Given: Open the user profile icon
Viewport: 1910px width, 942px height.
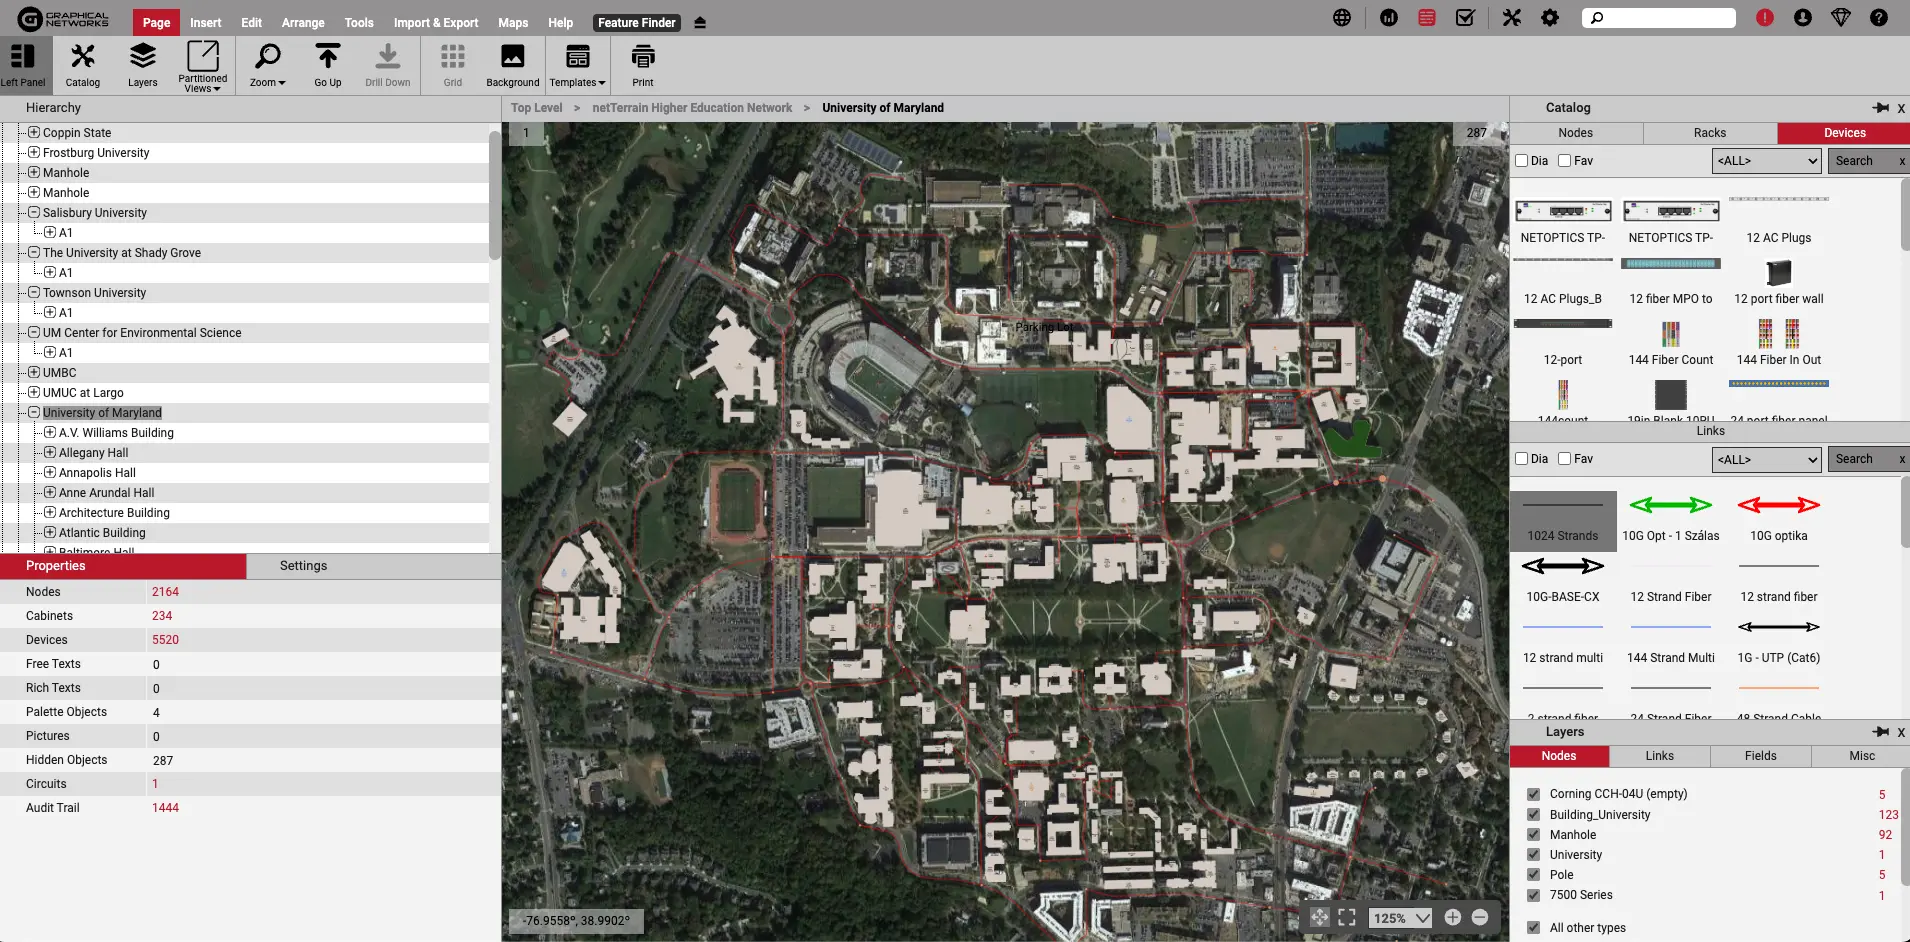Looking at the screenshot, I should point(1803,18).
